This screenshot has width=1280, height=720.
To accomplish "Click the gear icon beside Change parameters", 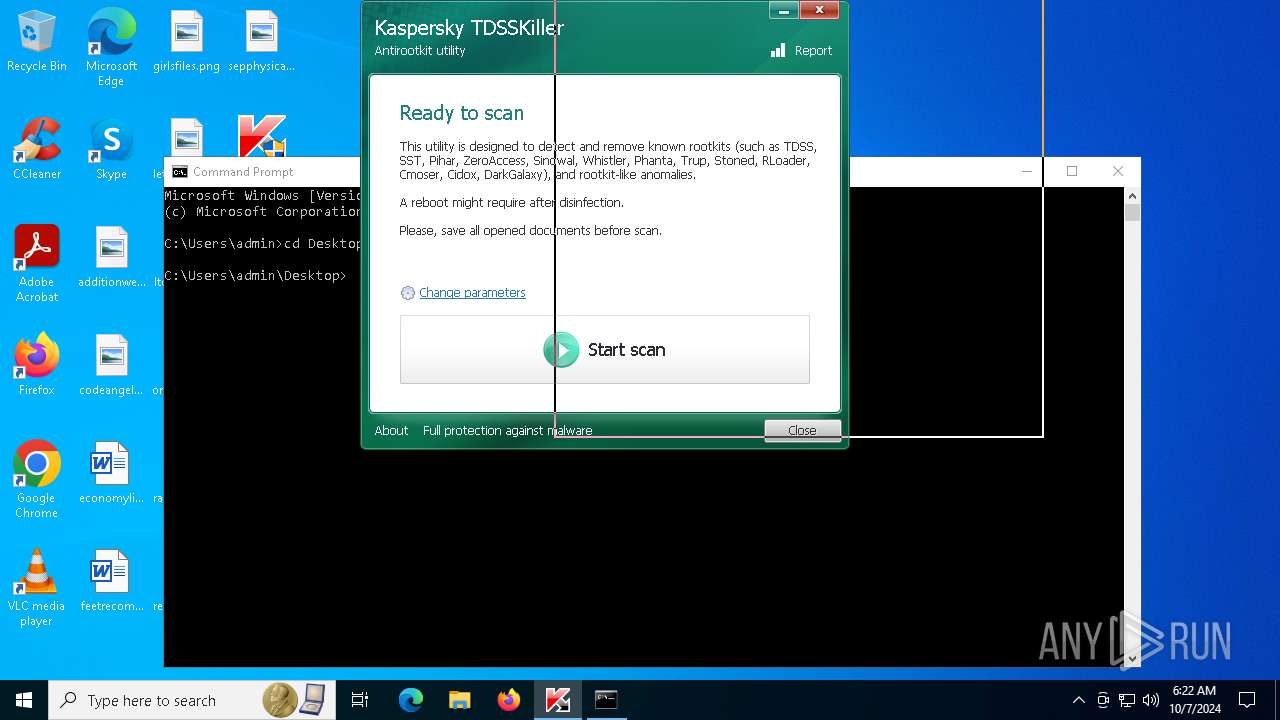I will 407,293.
